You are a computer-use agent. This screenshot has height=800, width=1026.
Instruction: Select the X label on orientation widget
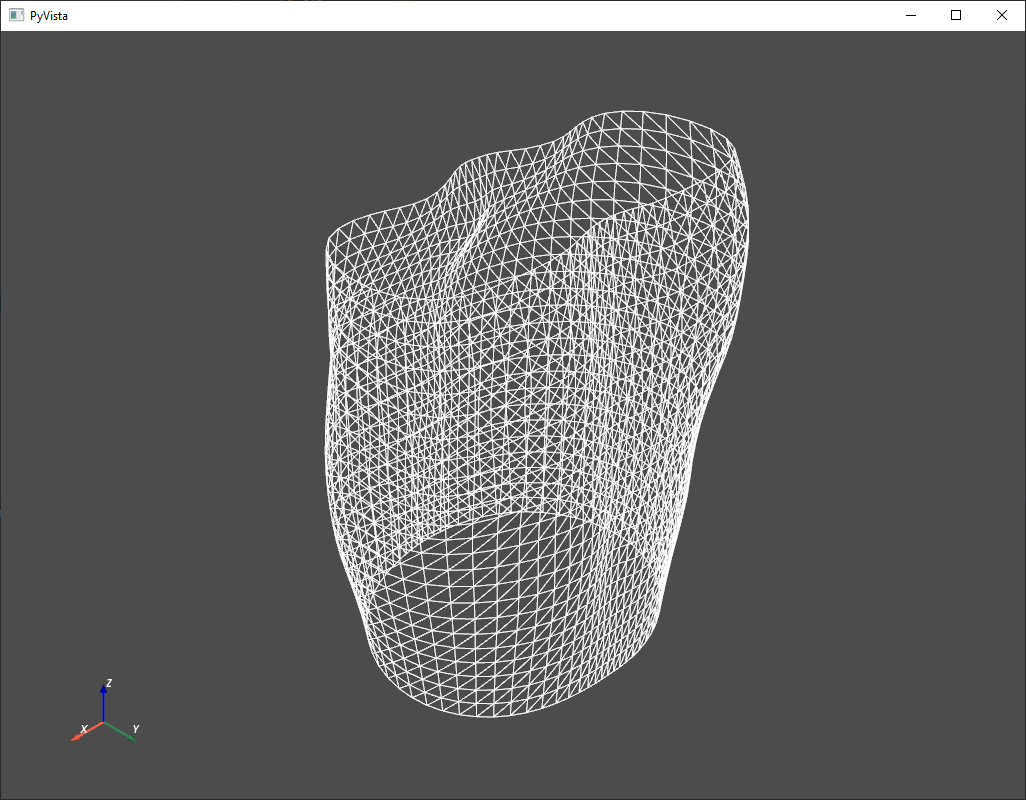click(x=84, y=727)
